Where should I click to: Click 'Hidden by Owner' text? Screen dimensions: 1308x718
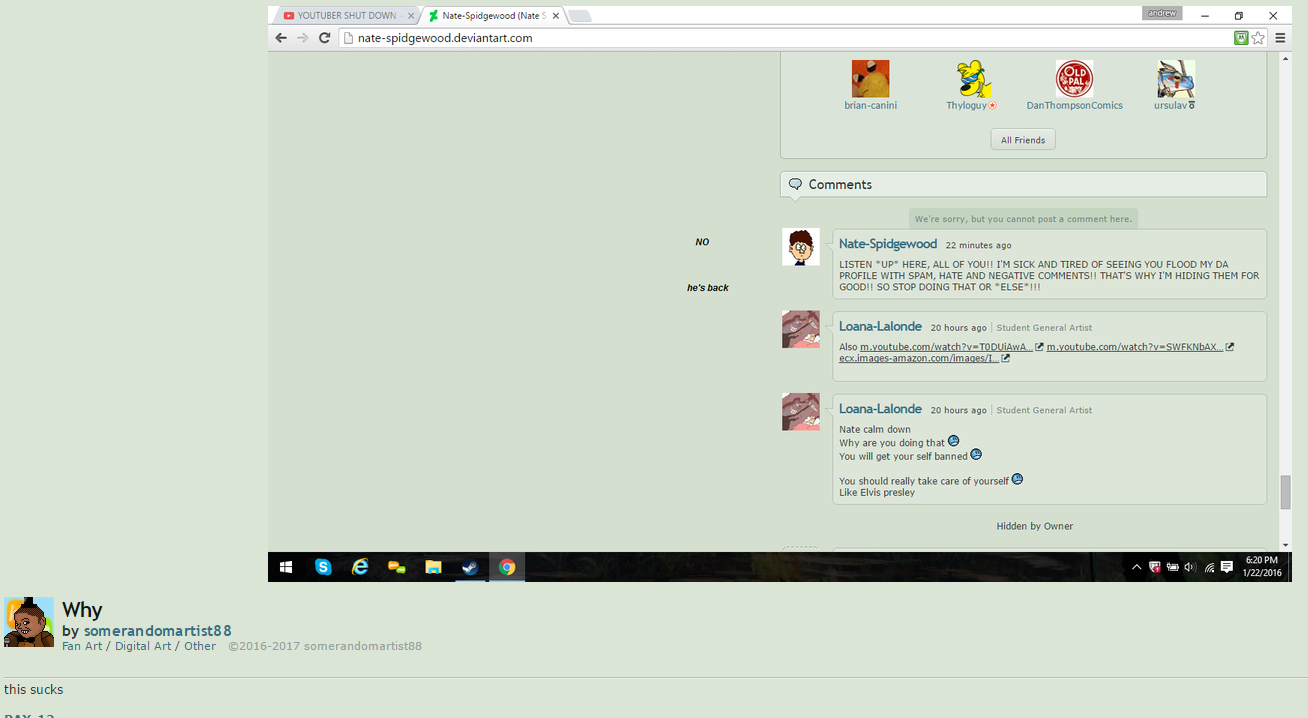(x=1035, y=526)
